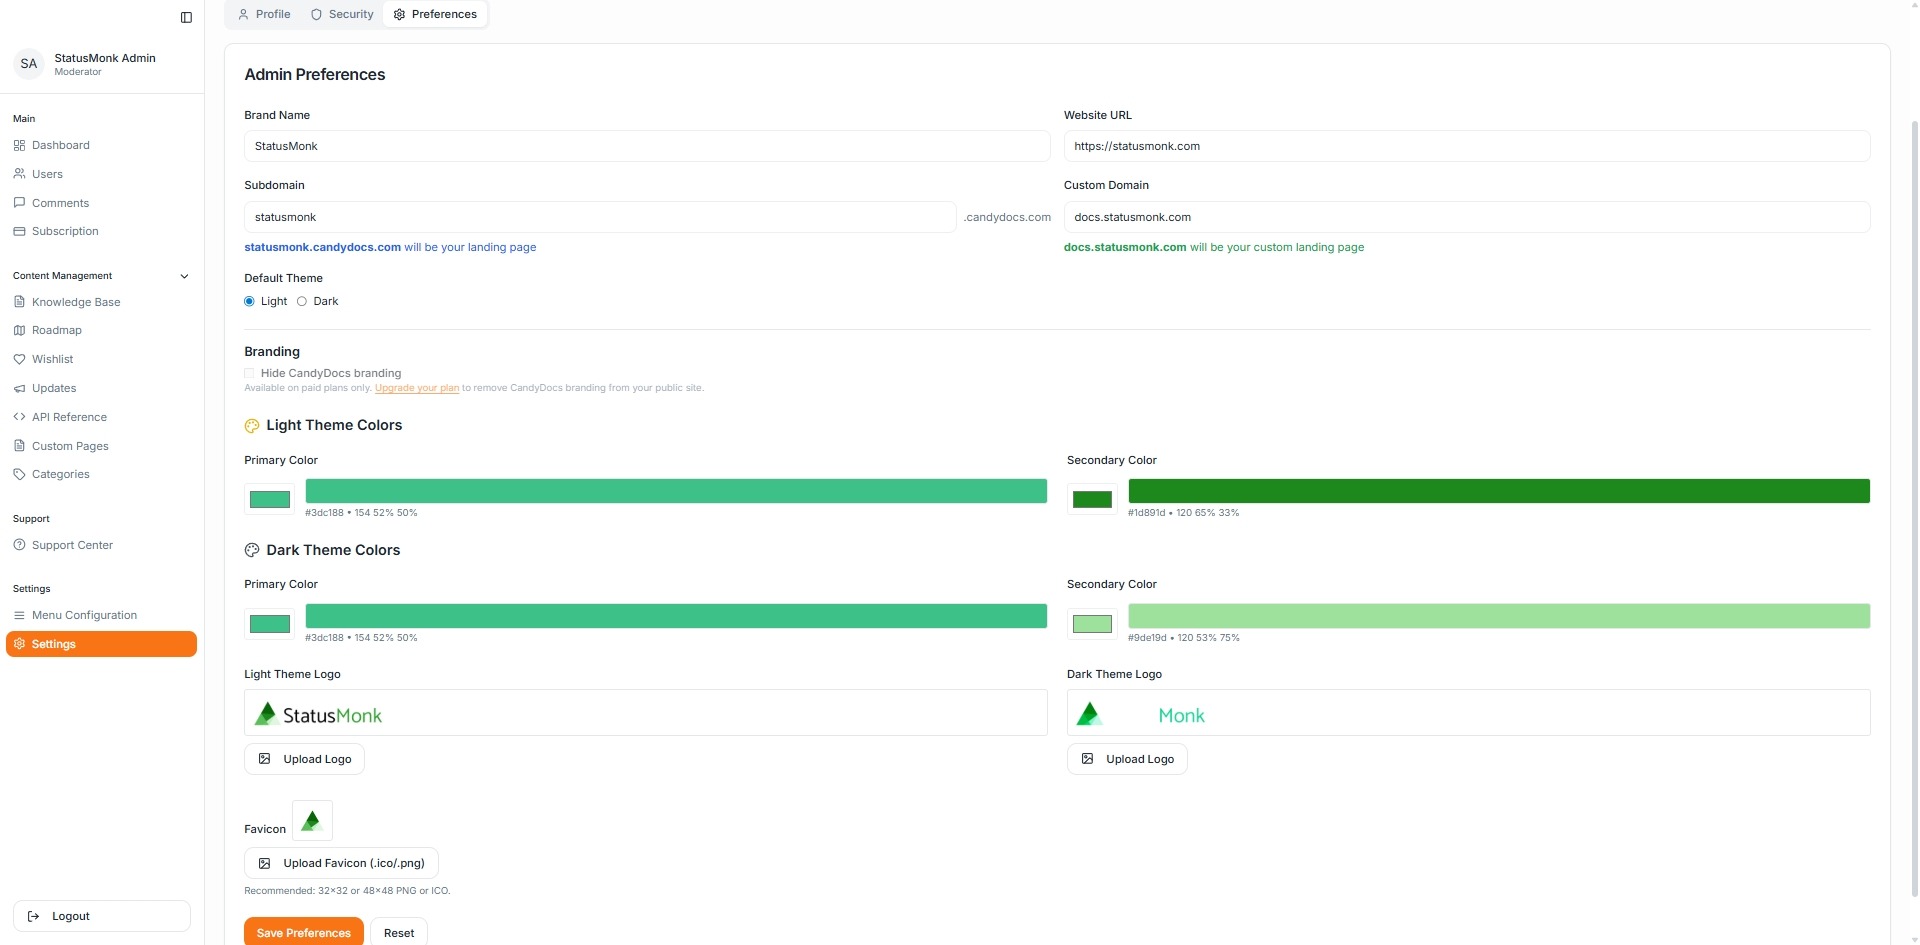Collapse the Content Management section
Viewport: 1920px width, 945px height.
[x=184, y=276]
